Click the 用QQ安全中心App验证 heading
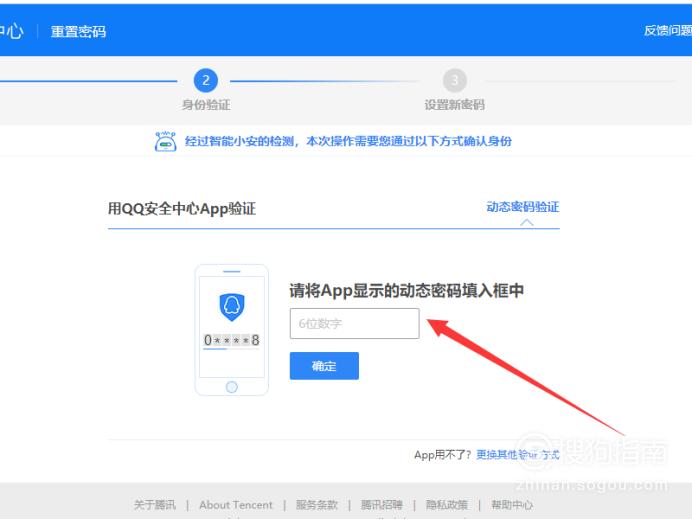Image resolution: width=692 pixels, height=519 pixels. [182, 209]
